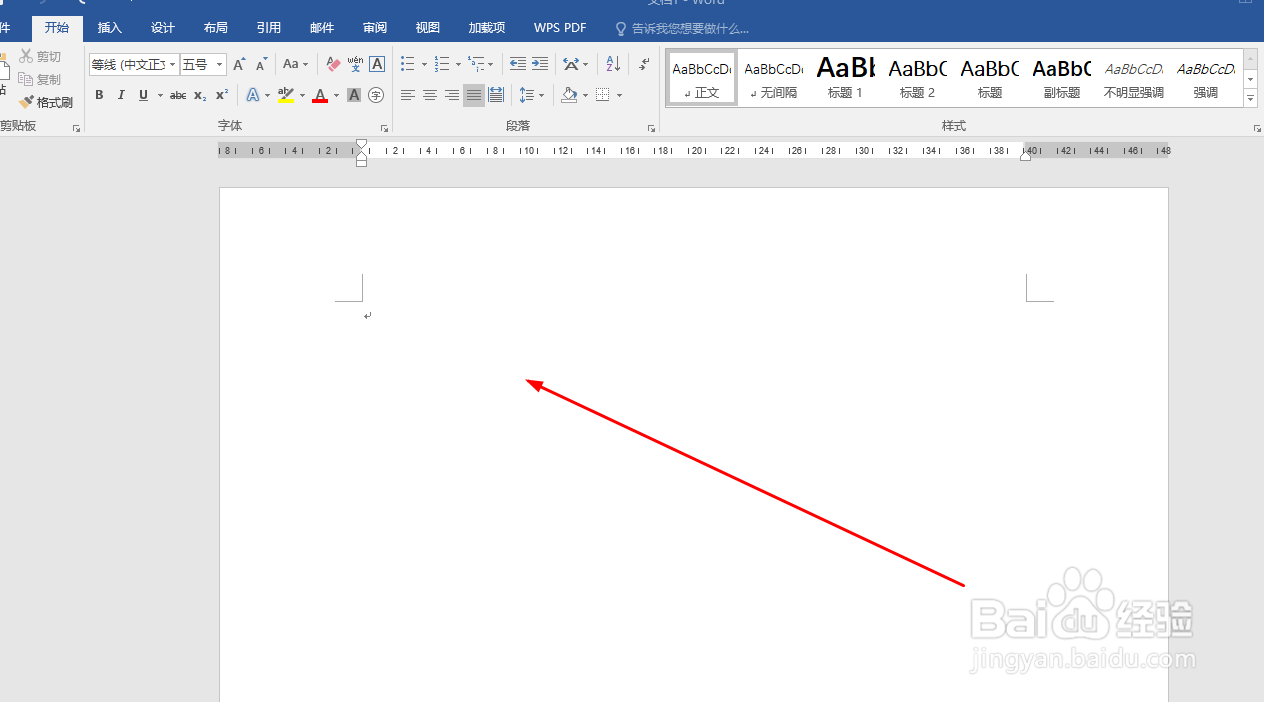Apply strikethrough formatting

pos(178,95)
